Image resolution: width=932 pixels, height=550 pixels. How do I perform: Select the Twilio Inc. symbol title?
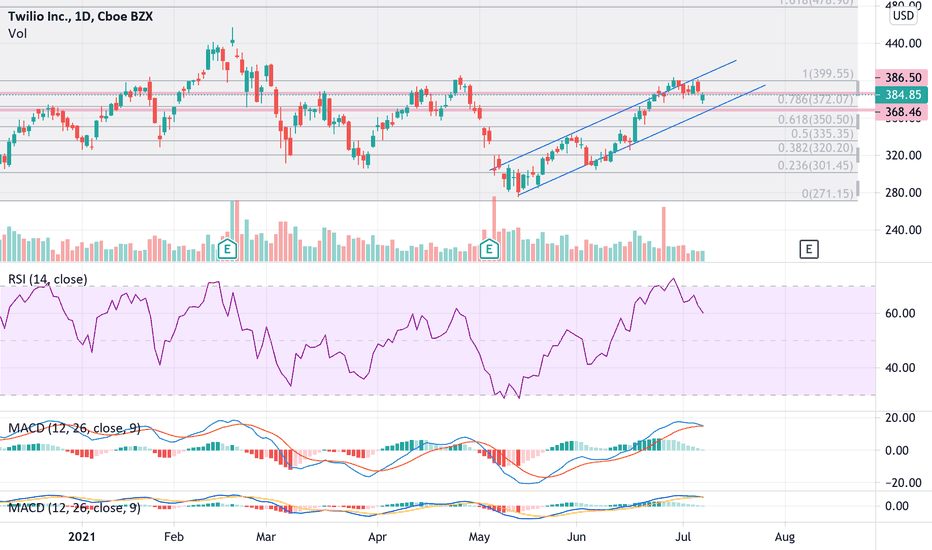40,17
